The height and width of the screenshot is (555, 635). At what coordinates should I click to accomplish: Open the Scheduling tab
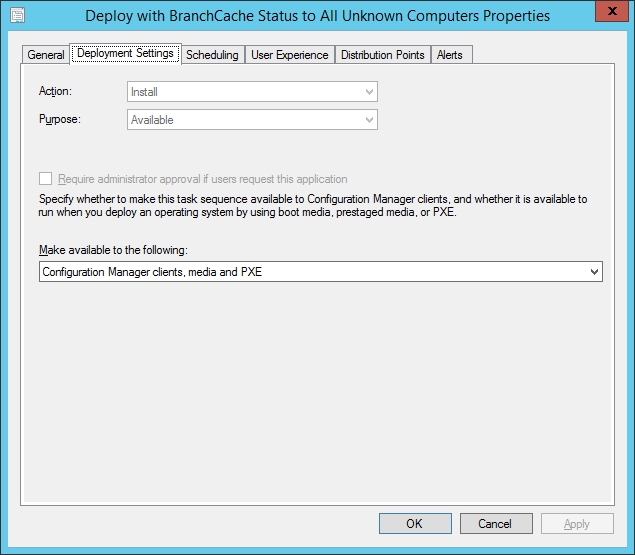(212, 55)
